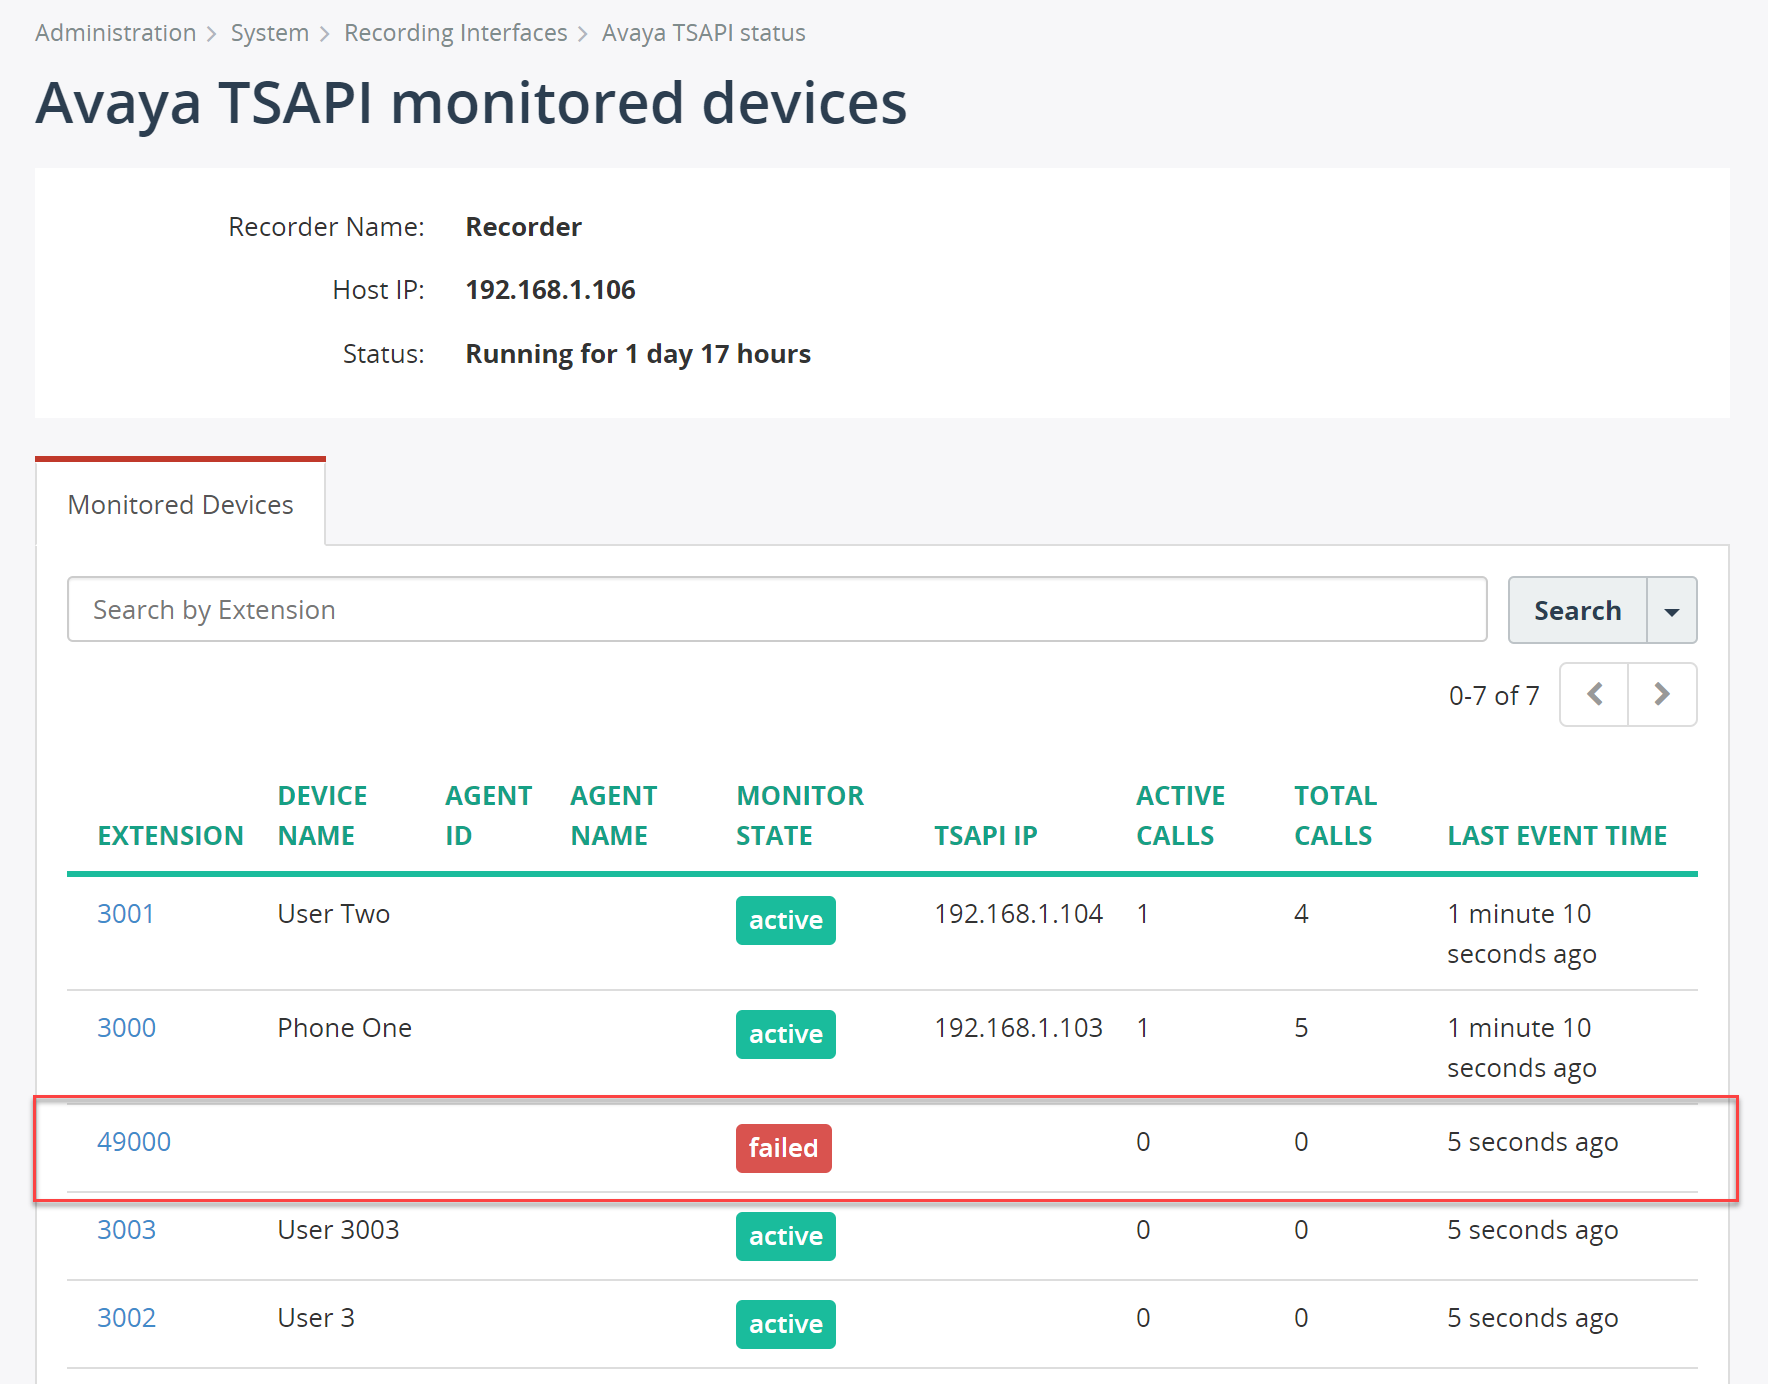The height and width of the screenshot is (1384, 1768).
Task: Go to next page of results
Action: (x=1662, y=694)
